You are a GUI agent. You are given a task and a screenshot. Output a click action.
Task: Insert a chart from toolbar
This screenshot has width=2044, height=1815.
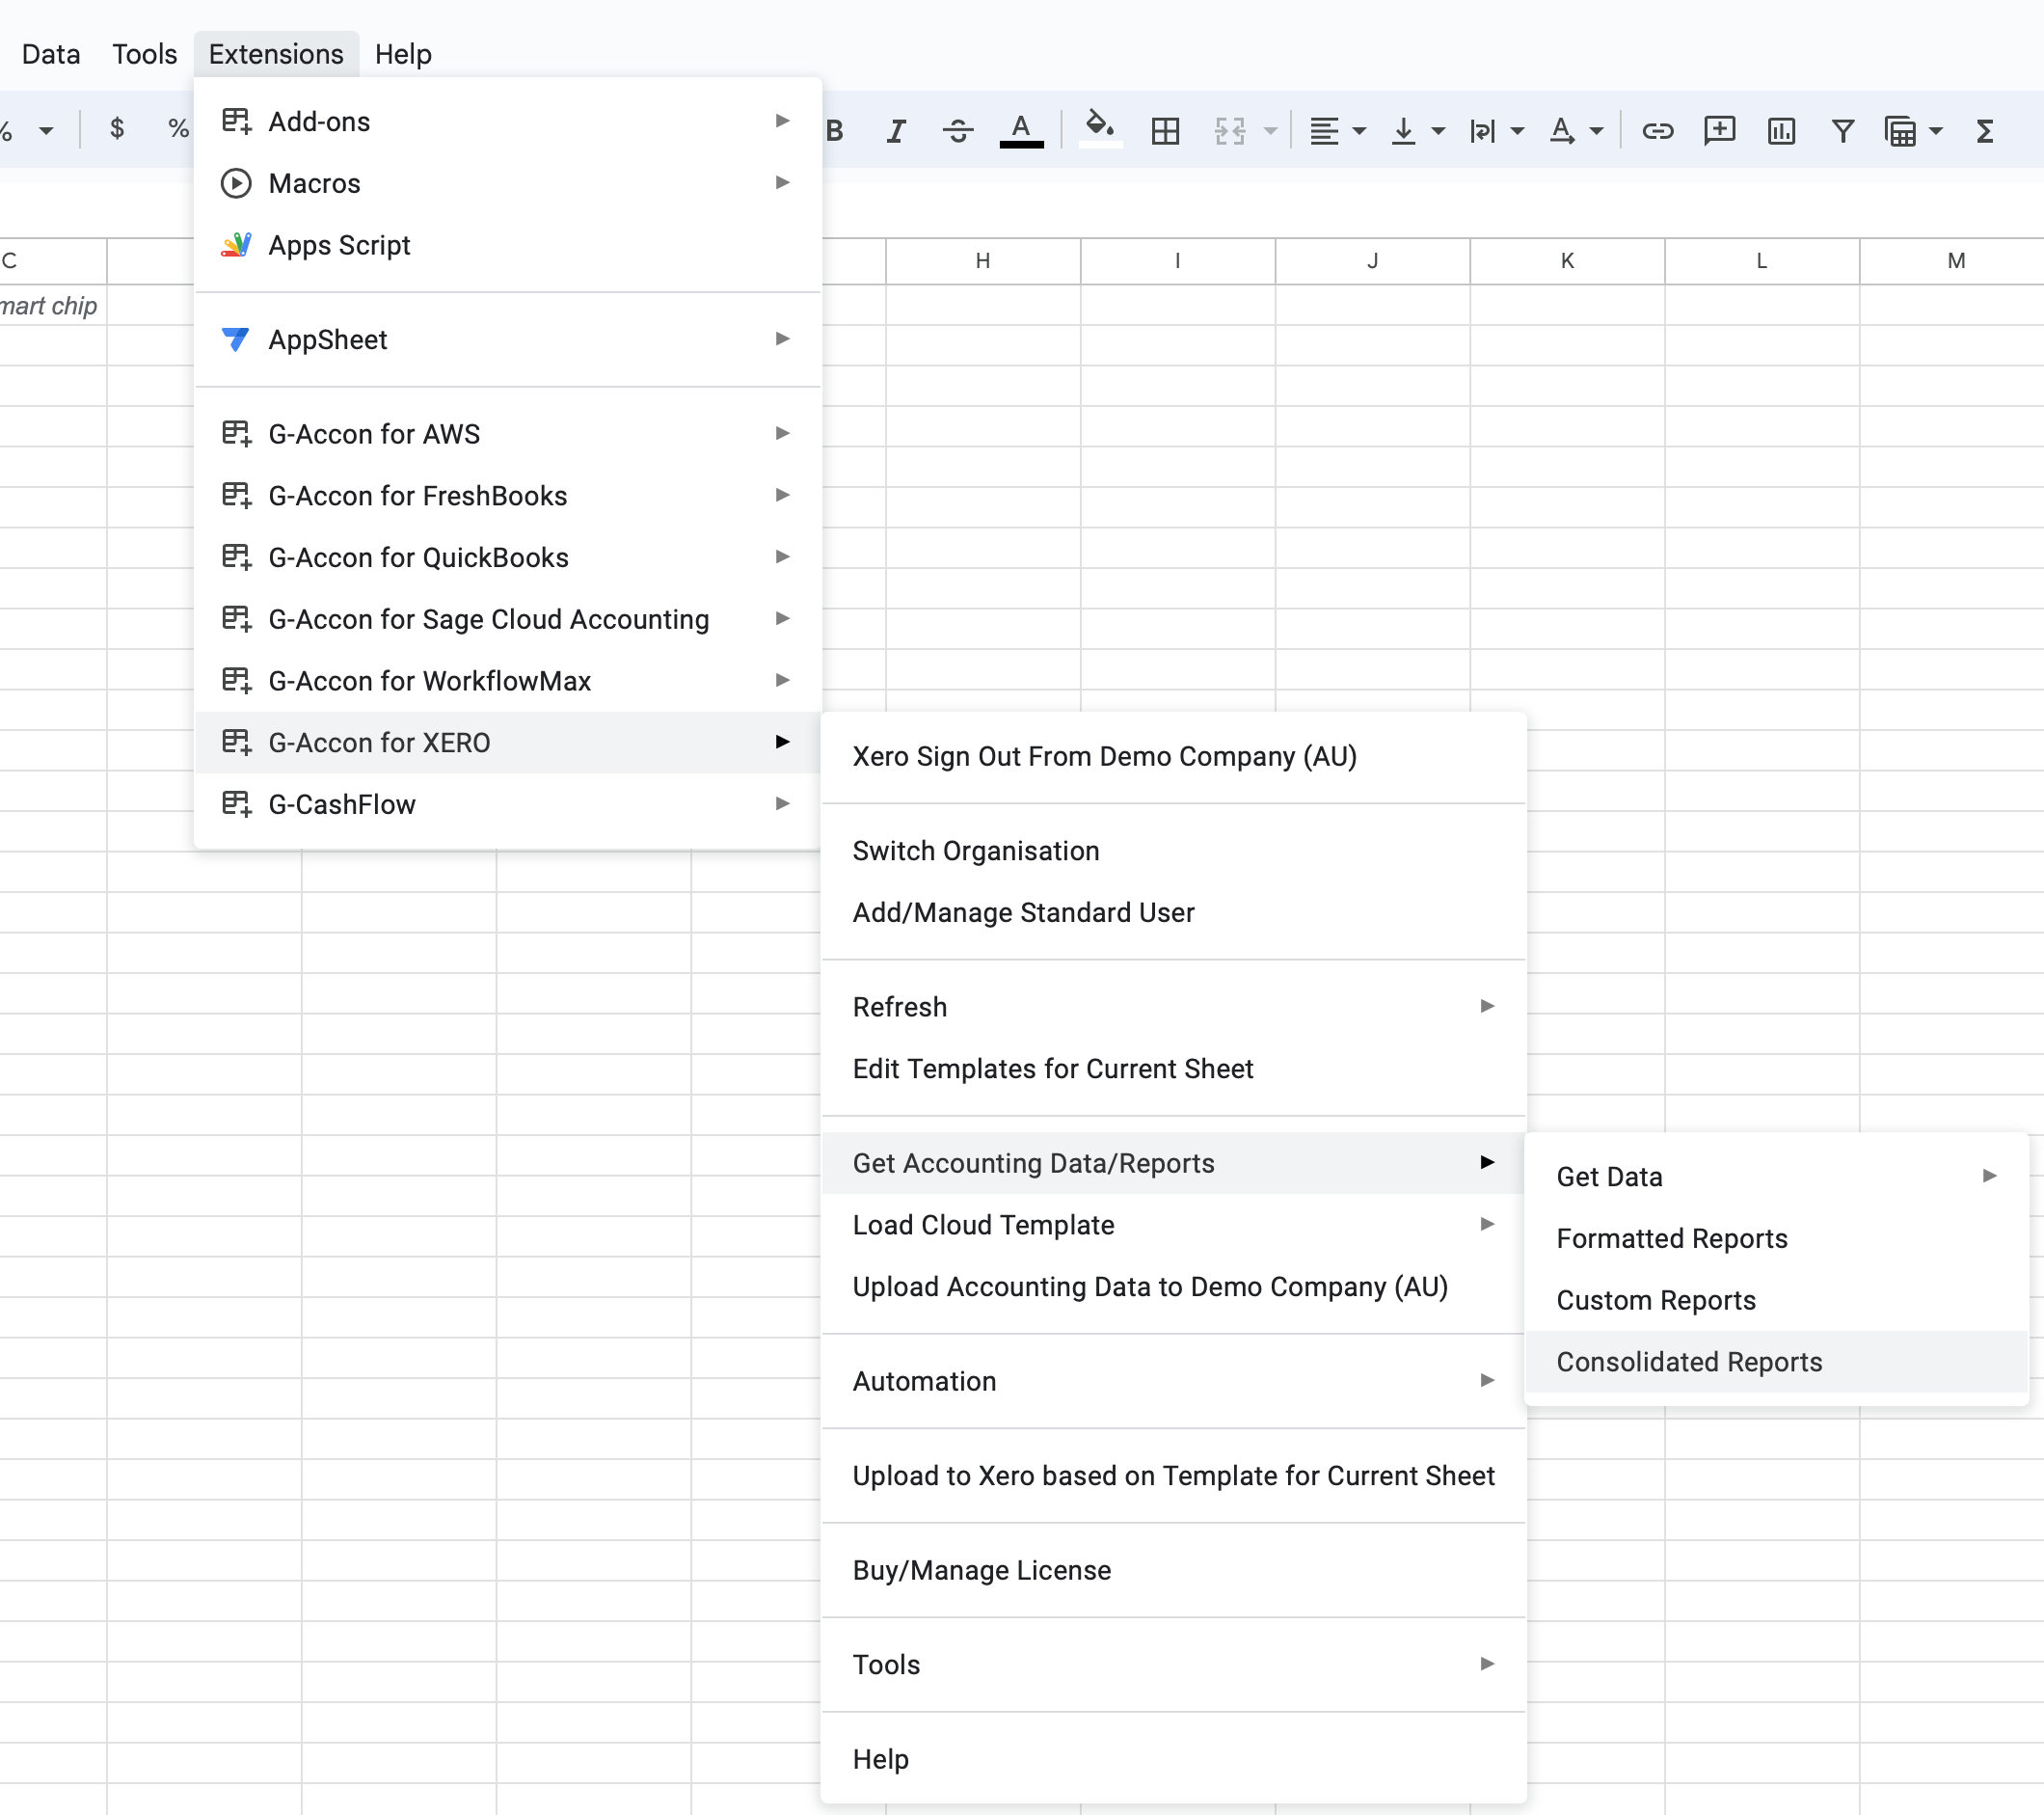coord(1781,131)
